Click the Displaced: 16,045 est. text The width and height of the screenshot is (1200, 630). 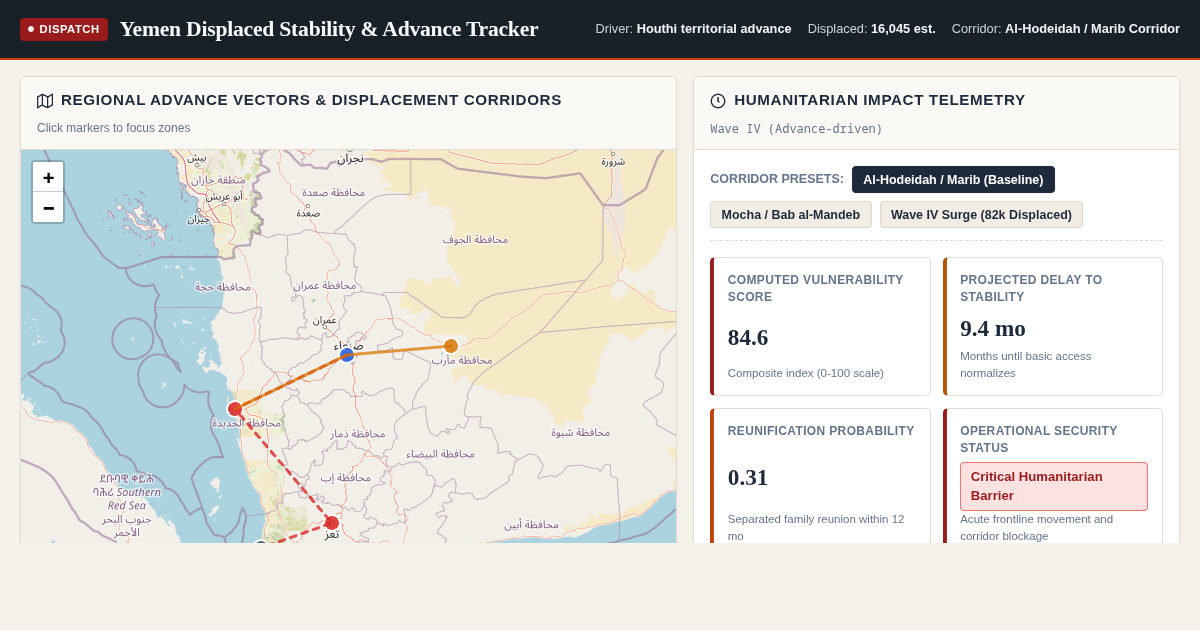pos(872,29)
